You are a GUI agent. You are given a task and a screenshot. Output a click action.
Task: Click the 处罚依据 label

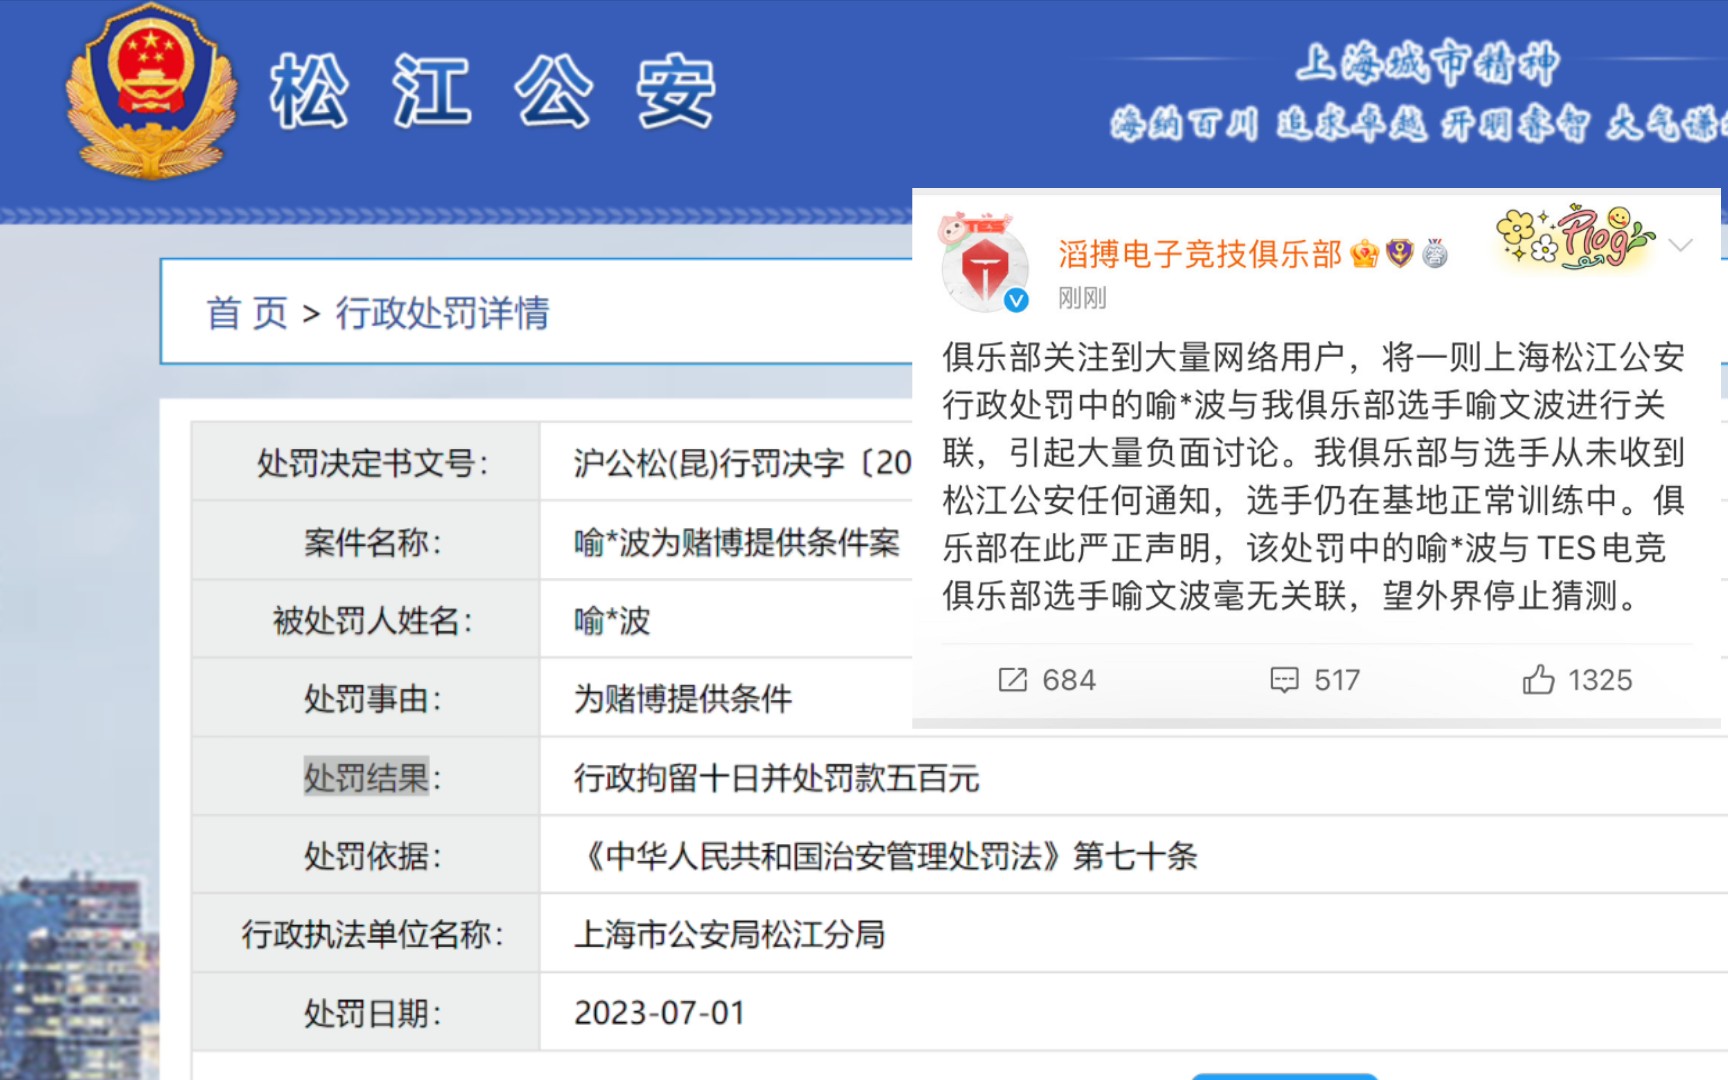(373, 856)
